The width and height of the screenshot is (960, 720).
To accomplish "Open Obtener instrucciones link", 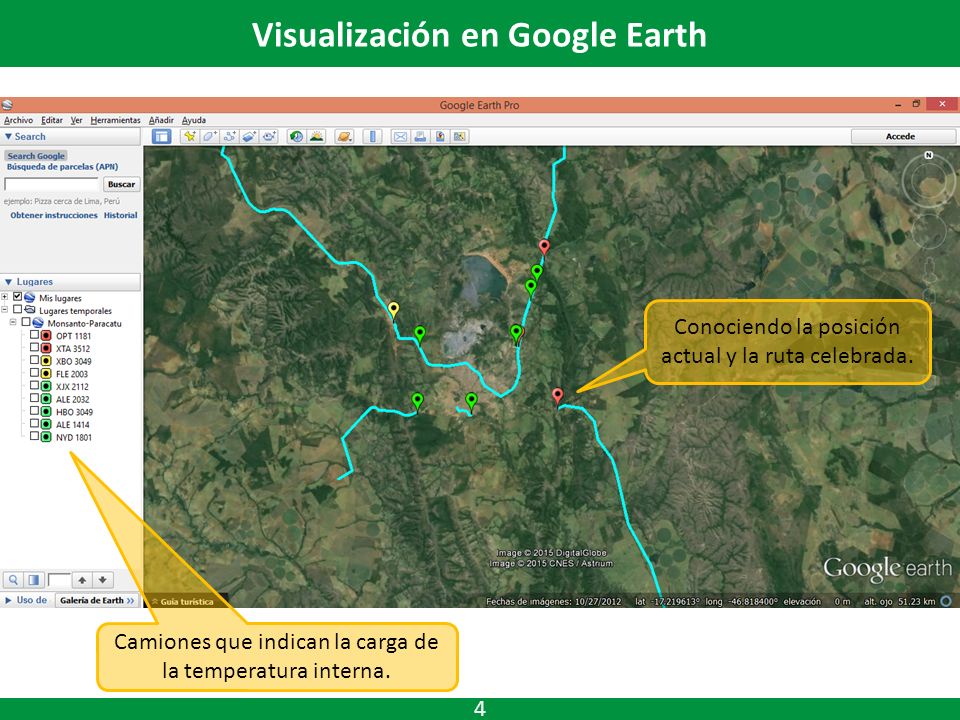I will 54,216.
